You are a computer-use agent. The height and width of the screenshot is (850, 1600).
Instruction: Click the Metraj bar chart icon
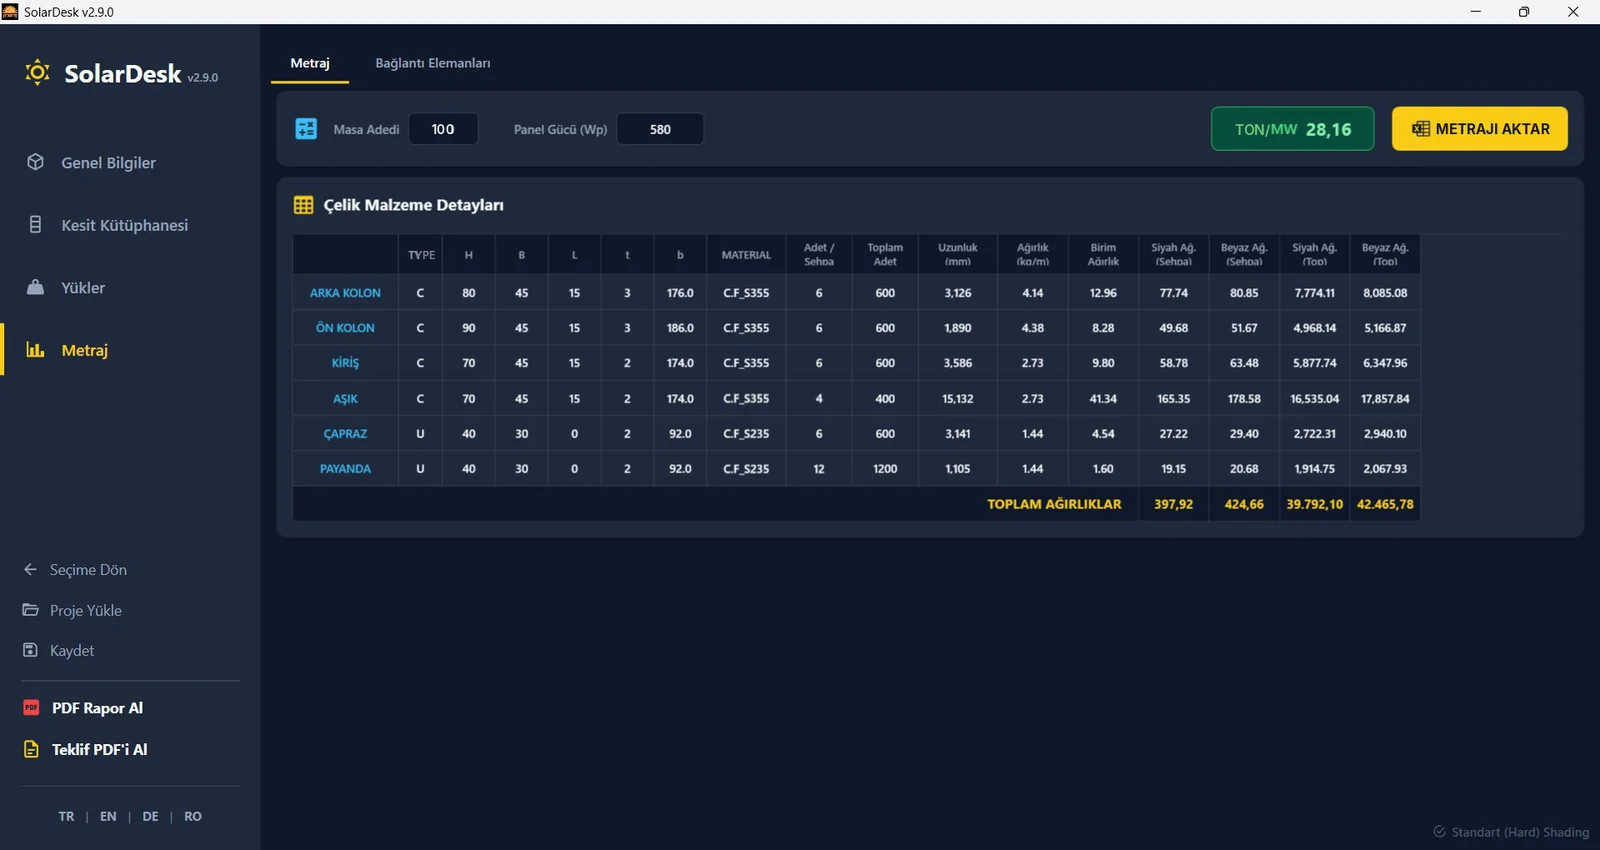click(x=35, y=350)
